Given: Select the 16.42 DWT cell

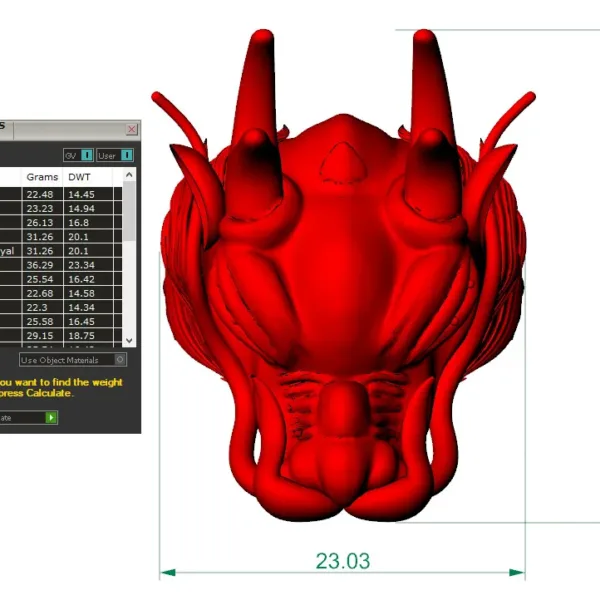Looking at the screenshot, I should pos(88,279).
